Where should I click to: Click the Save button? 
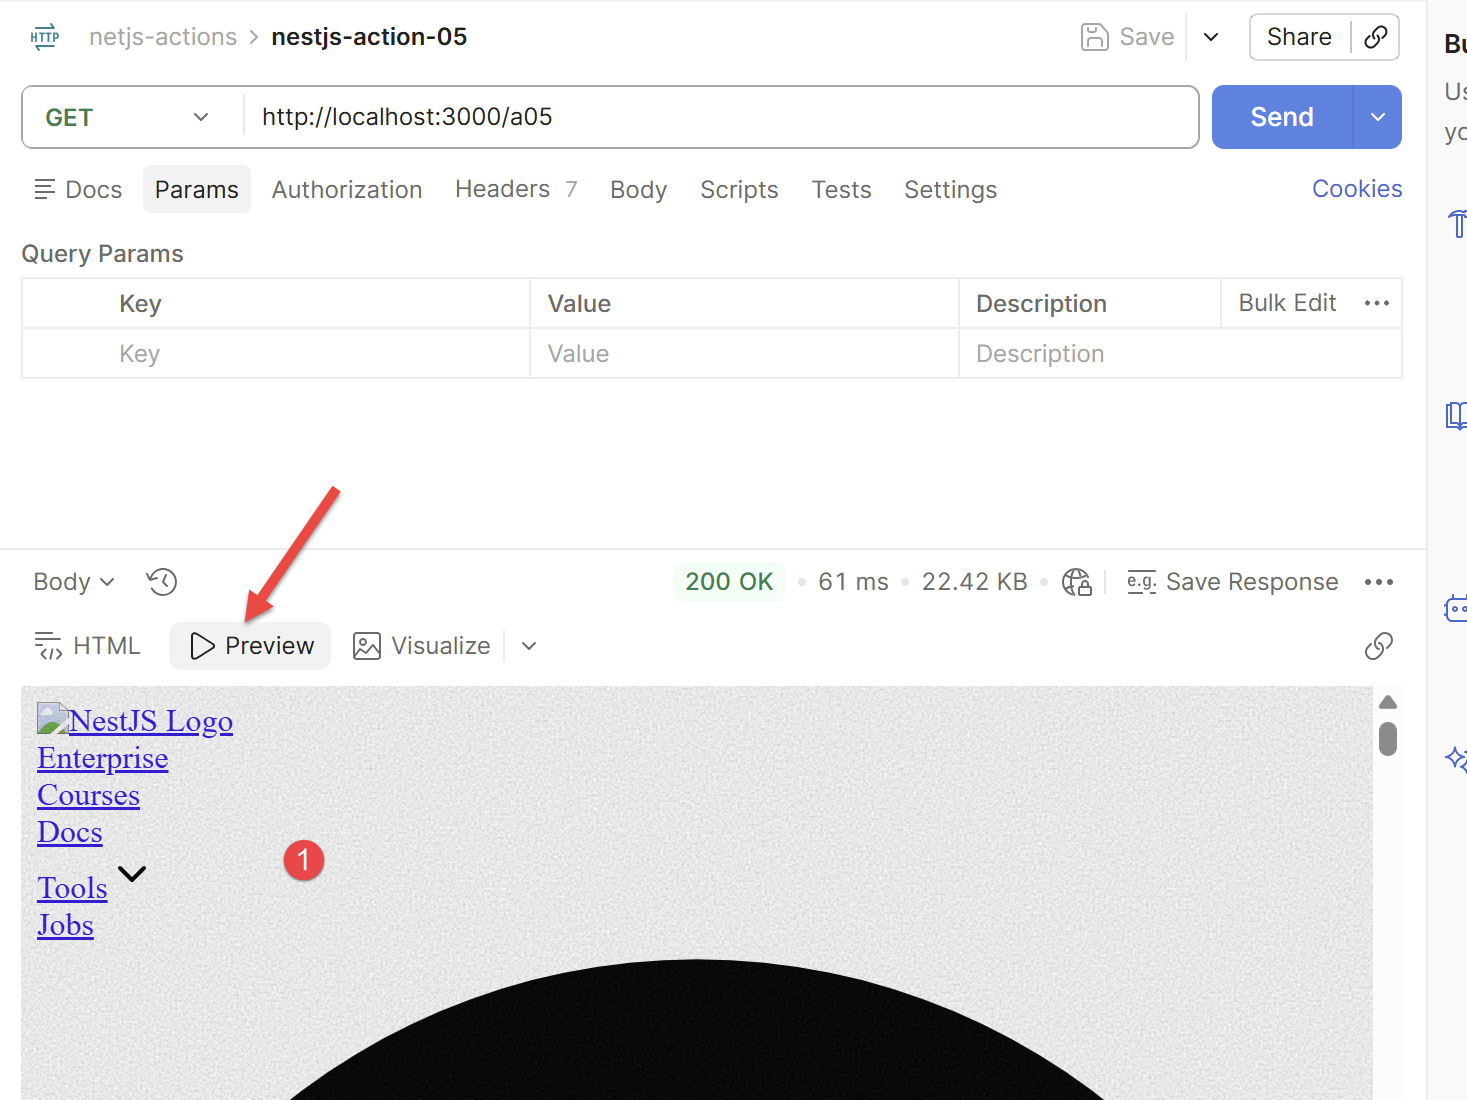point(1128,37)
